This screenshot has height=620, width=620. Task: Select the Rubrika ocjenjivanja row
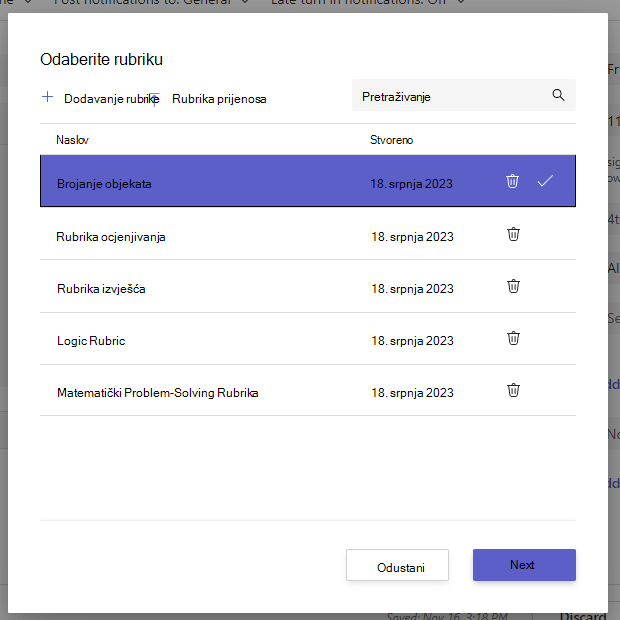[308, 234]
